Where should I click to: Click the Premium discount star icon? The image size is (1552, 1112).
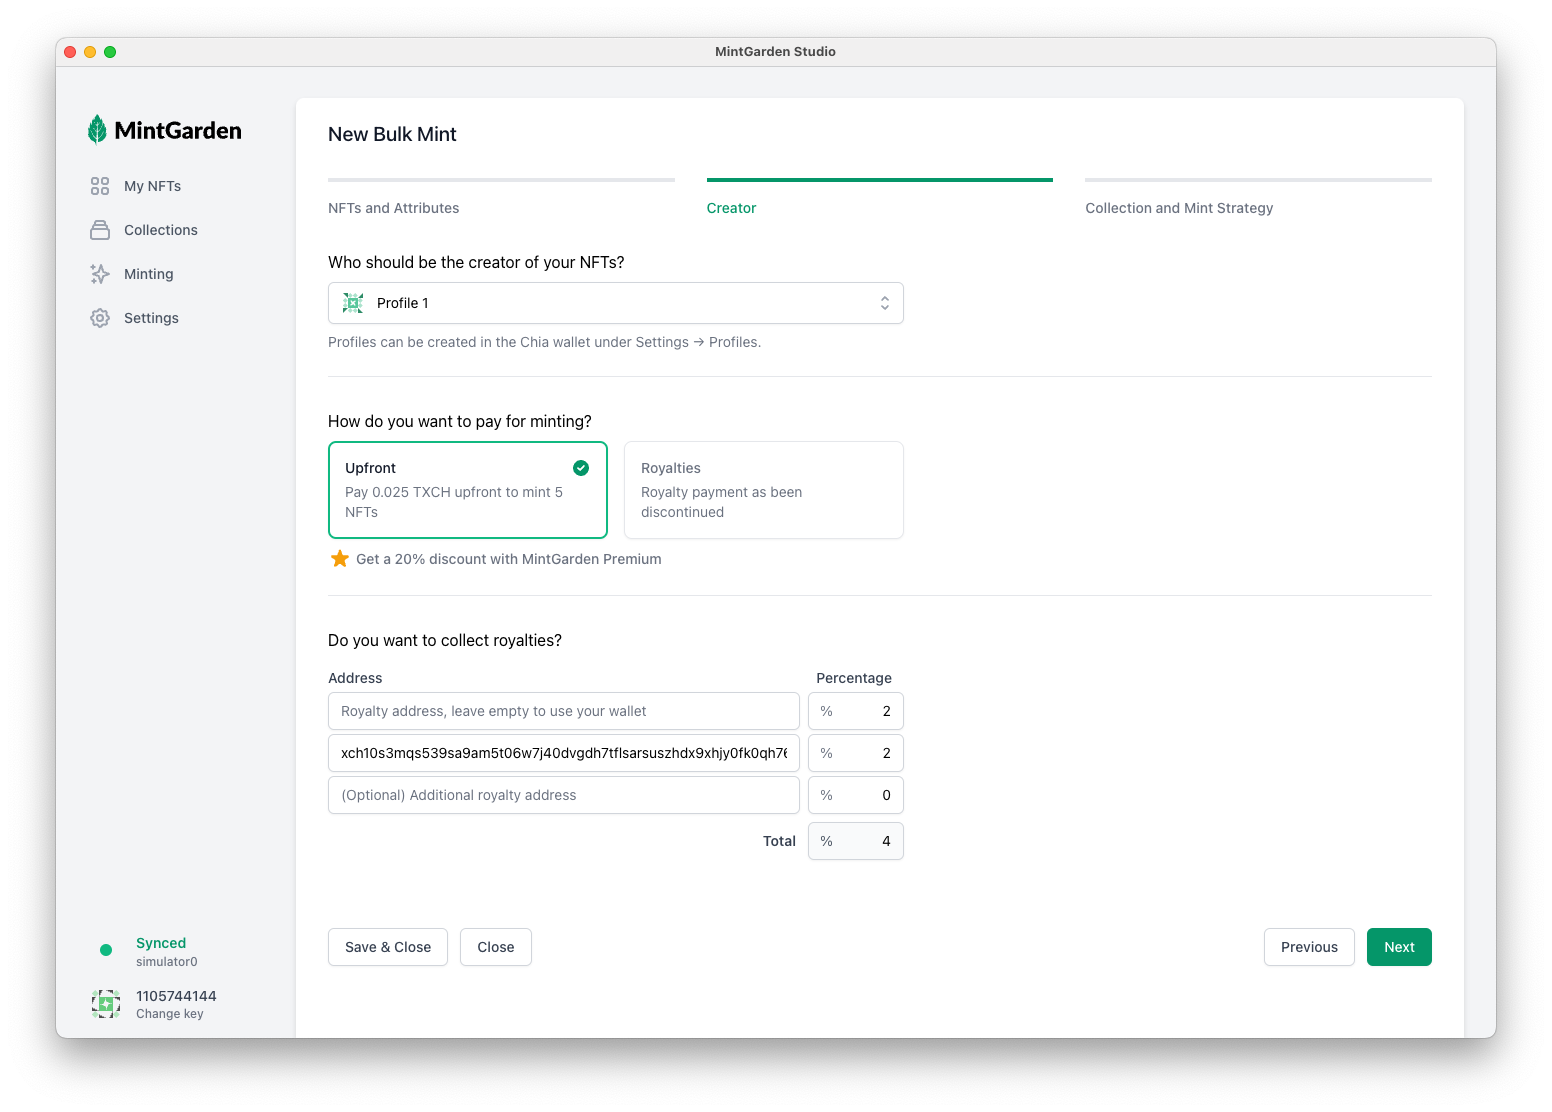click(x=340, y=559)
